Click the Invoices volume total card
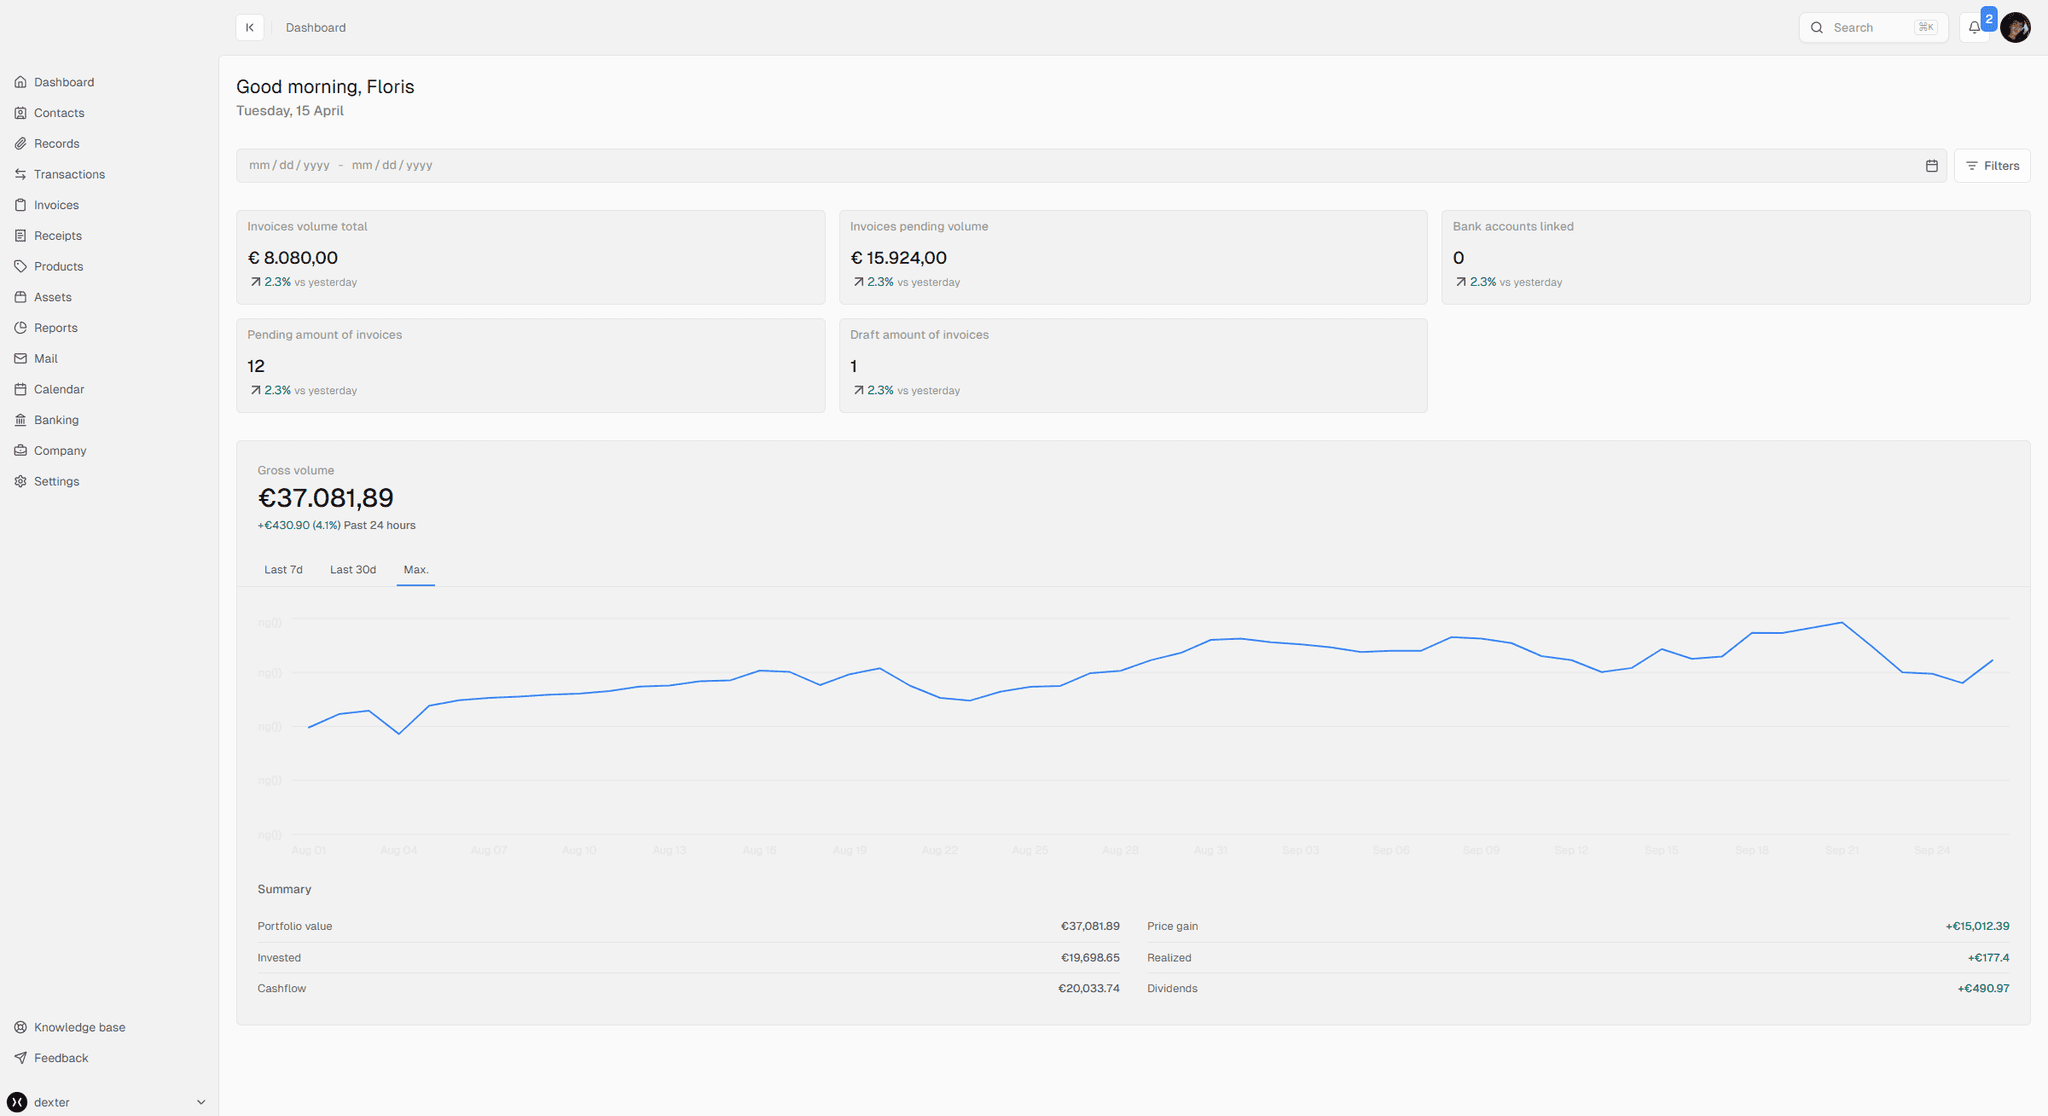 point(530,257)
